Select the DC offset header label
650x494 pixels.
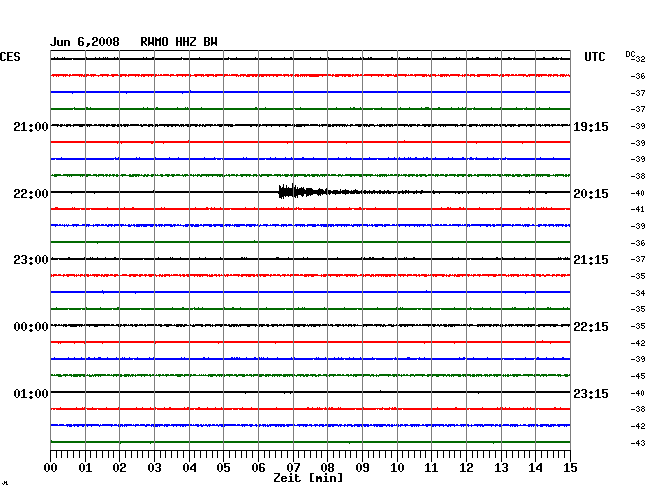pyautogui.click(x=630, y=54)
